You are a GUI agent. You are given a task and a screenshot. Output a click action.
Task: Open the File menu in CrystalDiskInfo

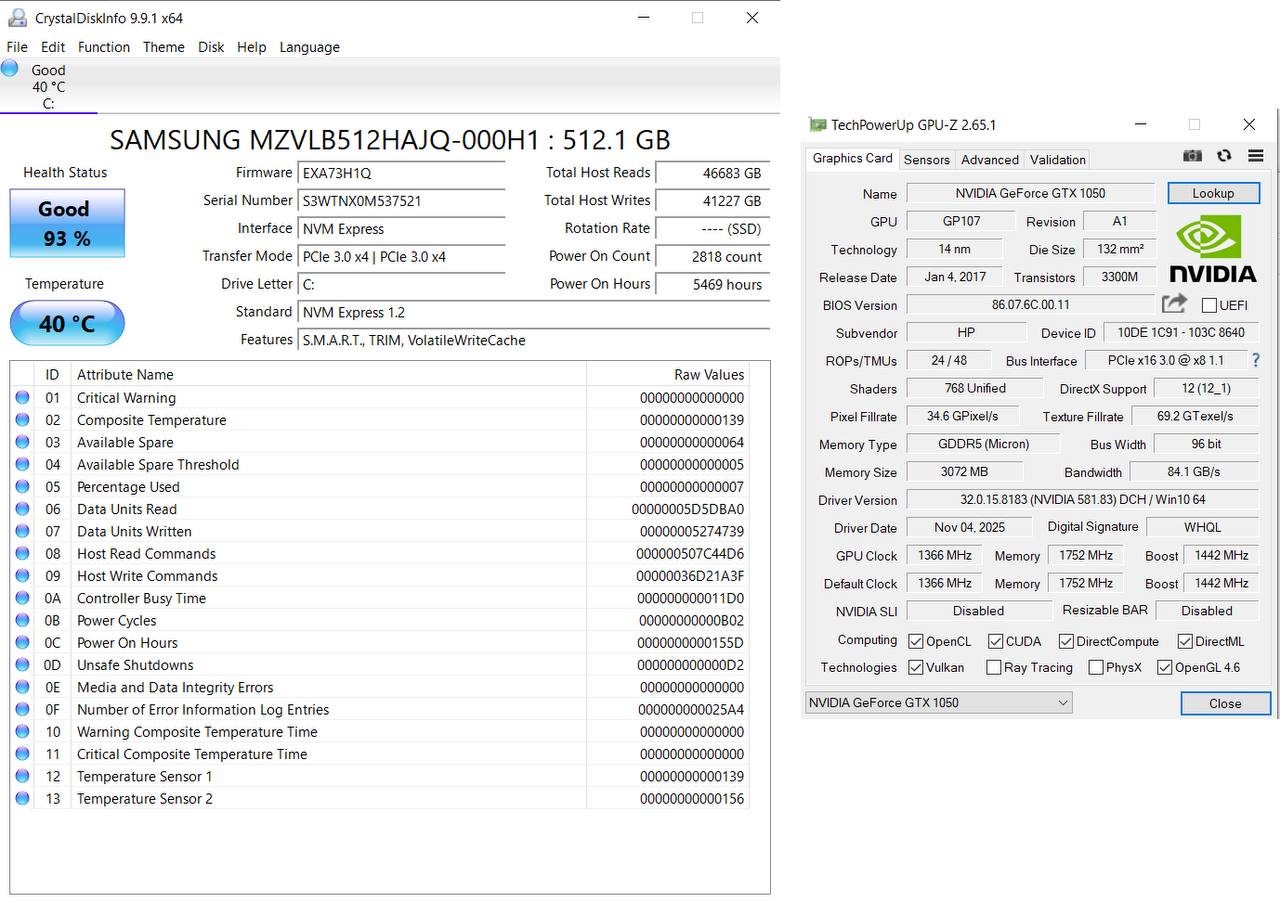click(x=17, y=47)
